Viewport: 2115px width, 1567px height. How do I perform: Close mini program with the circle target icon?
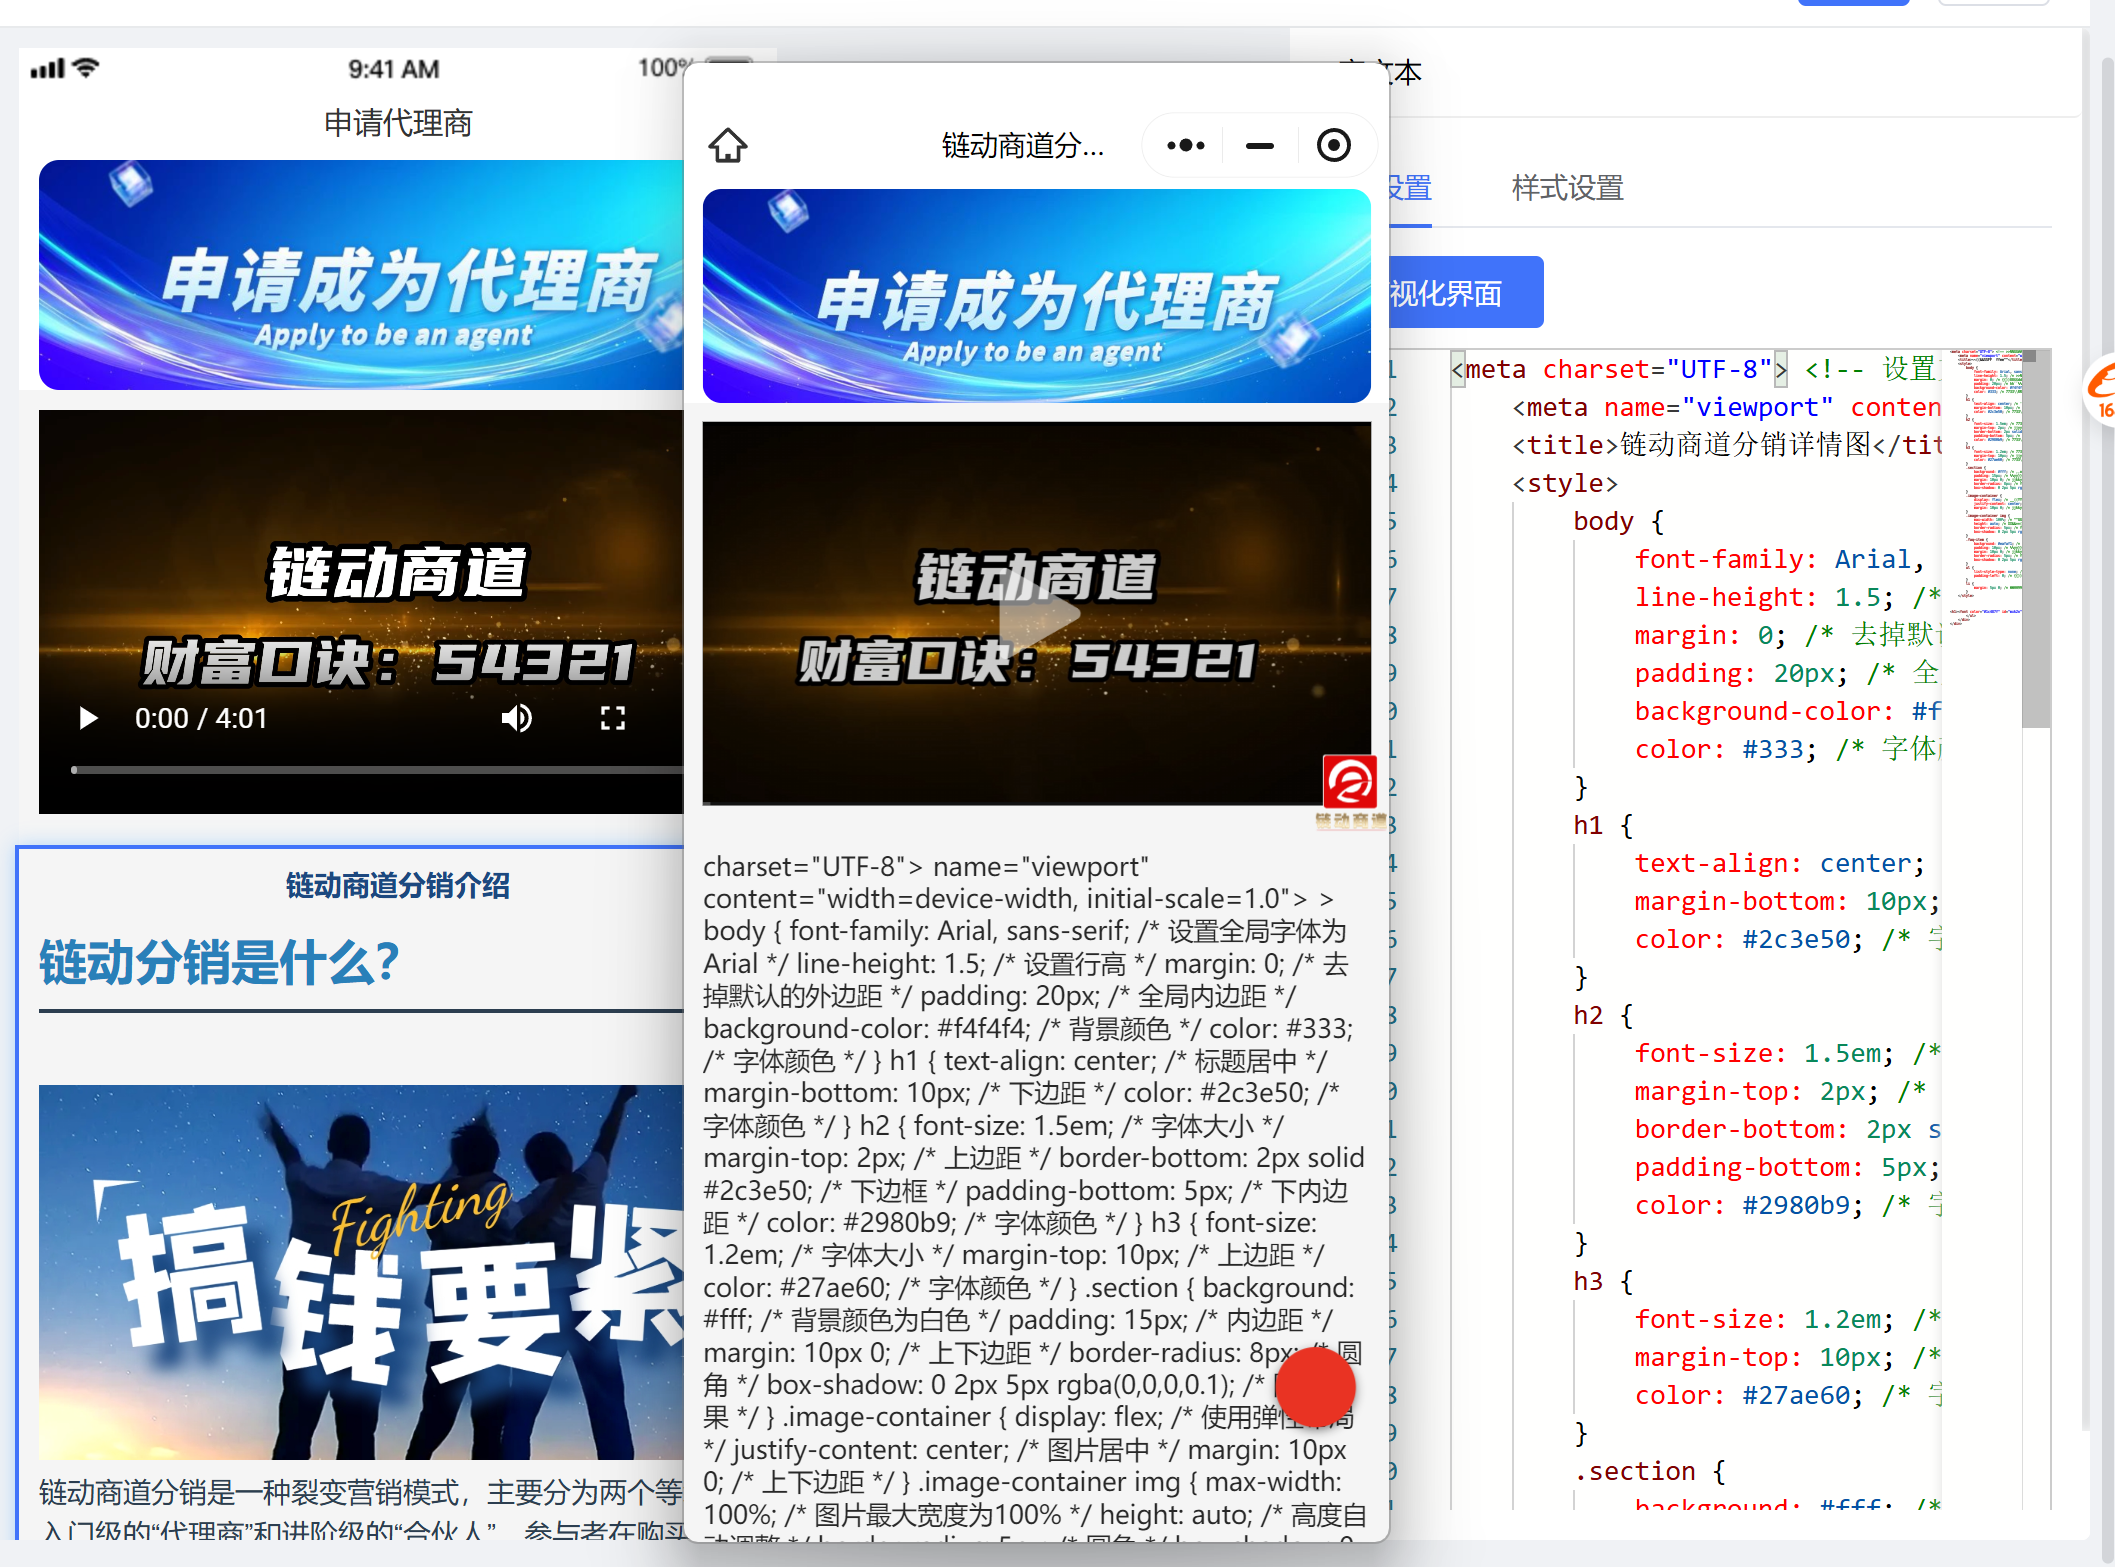(x=1333, y=146)
